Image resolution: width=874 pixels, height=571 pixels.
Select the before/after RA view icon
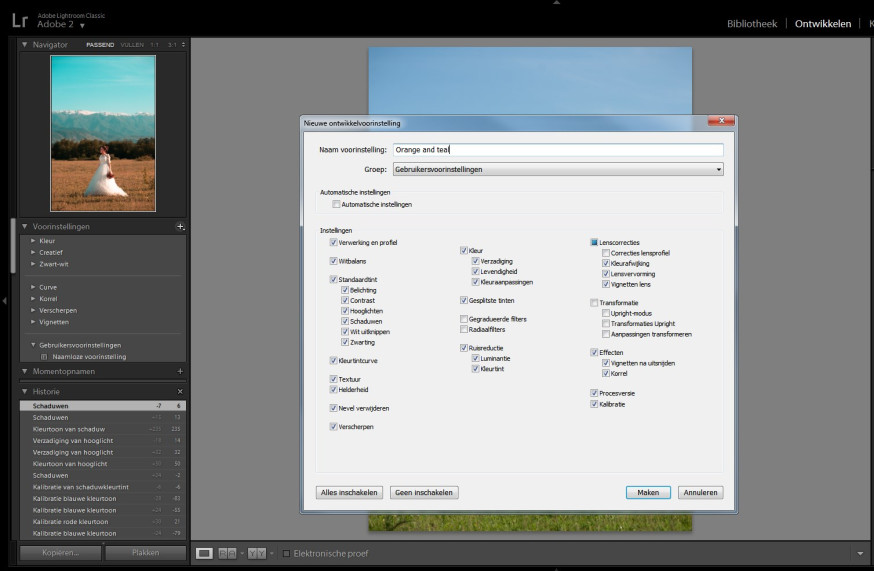[x=227, y=553]
